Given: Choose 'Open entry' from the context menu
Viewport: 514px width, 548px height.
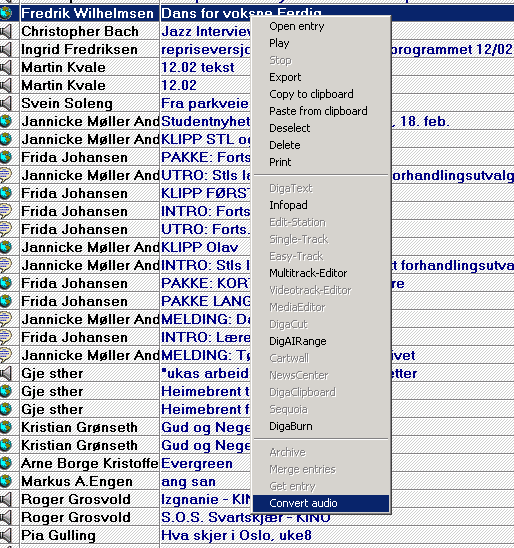Looking at the screenshot, I should [321, 26].
